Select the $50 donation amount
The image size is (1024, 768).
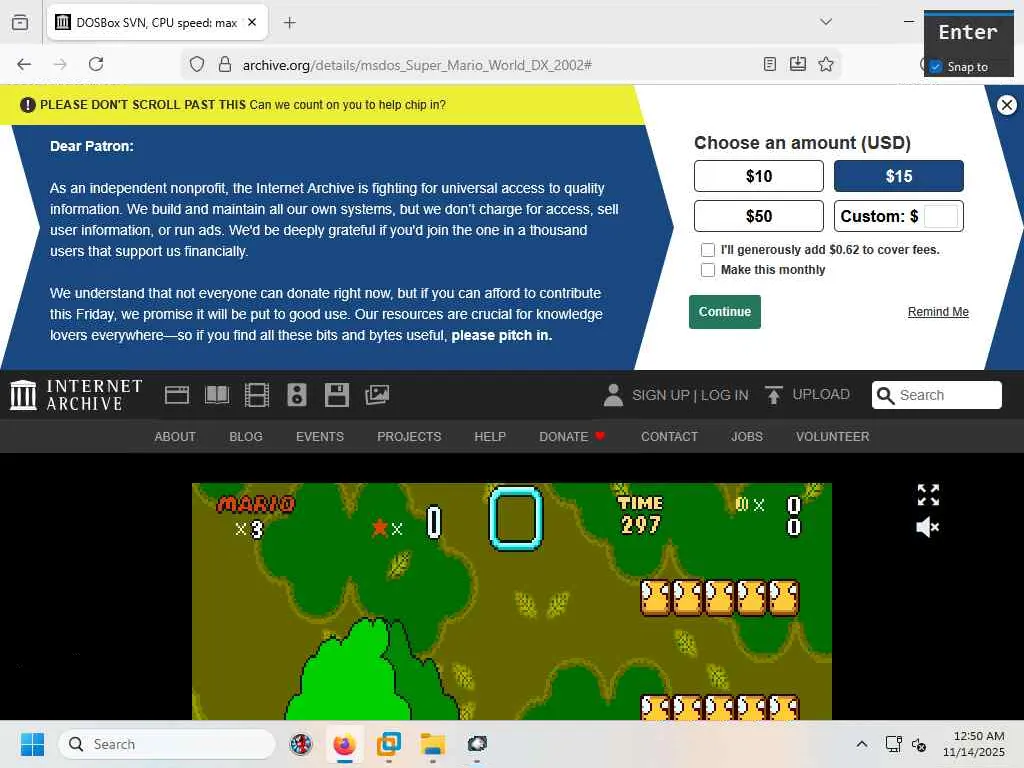pyautogui.click(x=759, y=216)
